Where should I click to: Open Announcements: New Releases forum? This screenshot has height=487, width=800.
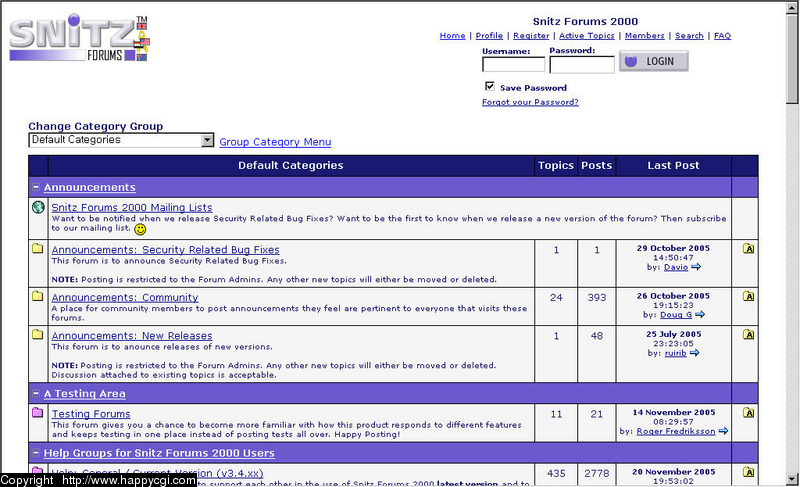click(x=132, y=336)
